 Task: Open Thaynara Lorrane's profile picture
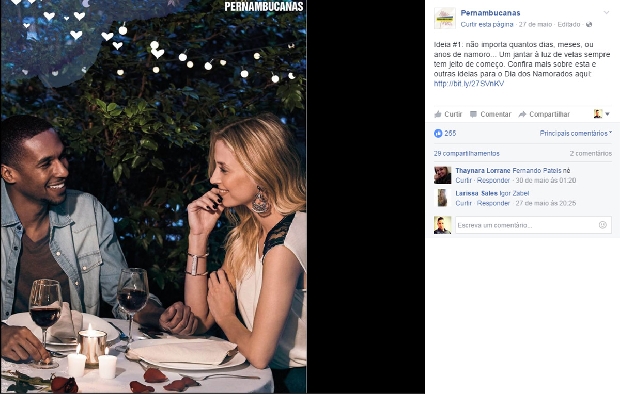(x=442, y=175)
